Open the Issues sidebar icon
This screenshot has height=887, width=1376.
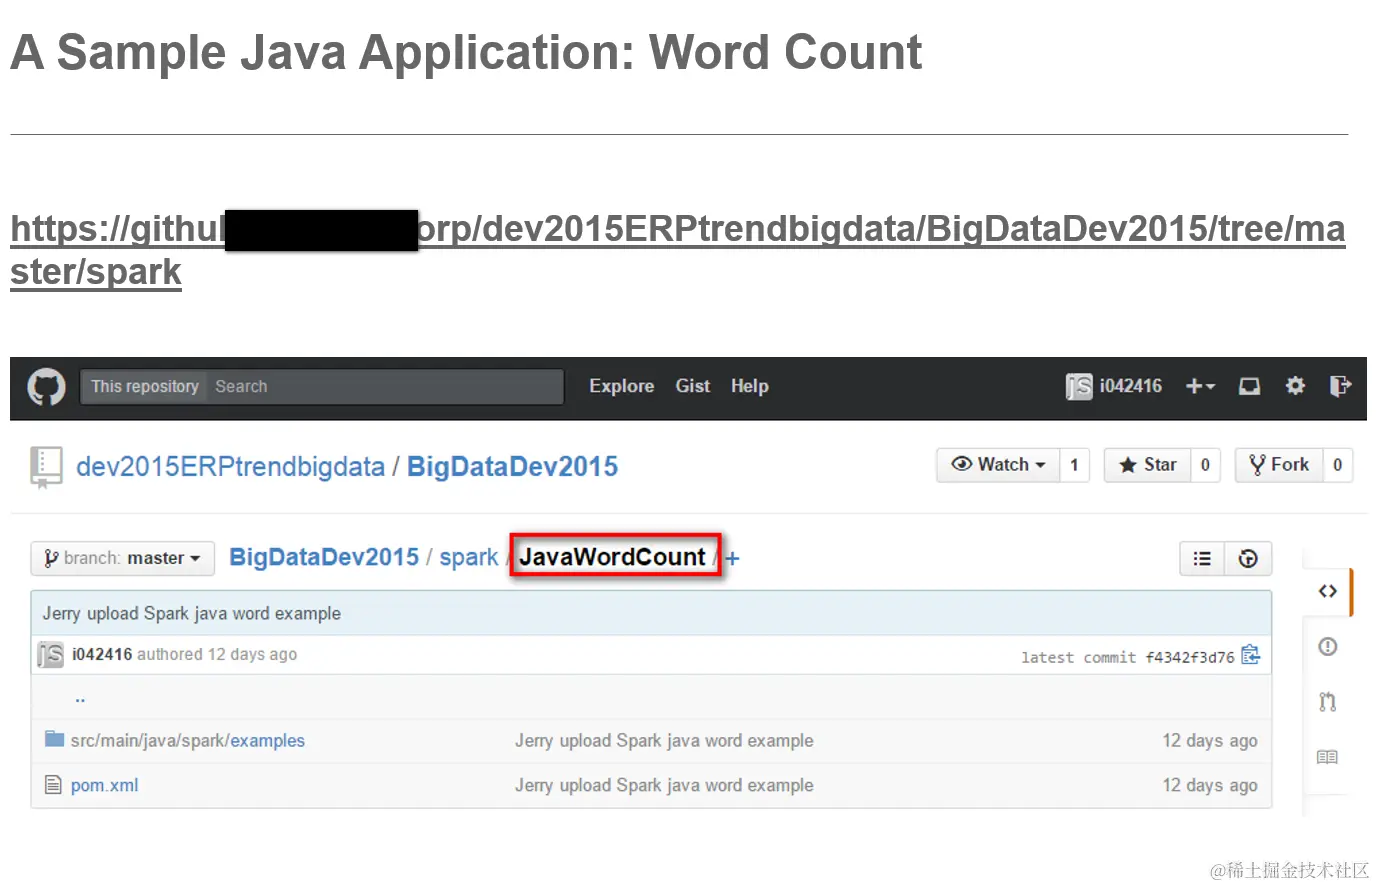click(1327, 646)
